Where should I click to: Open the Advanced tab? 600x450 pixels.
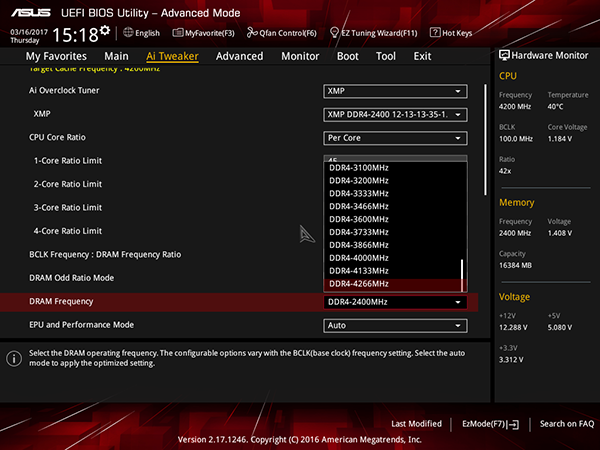pyautogui.click(x=240, y=56)
